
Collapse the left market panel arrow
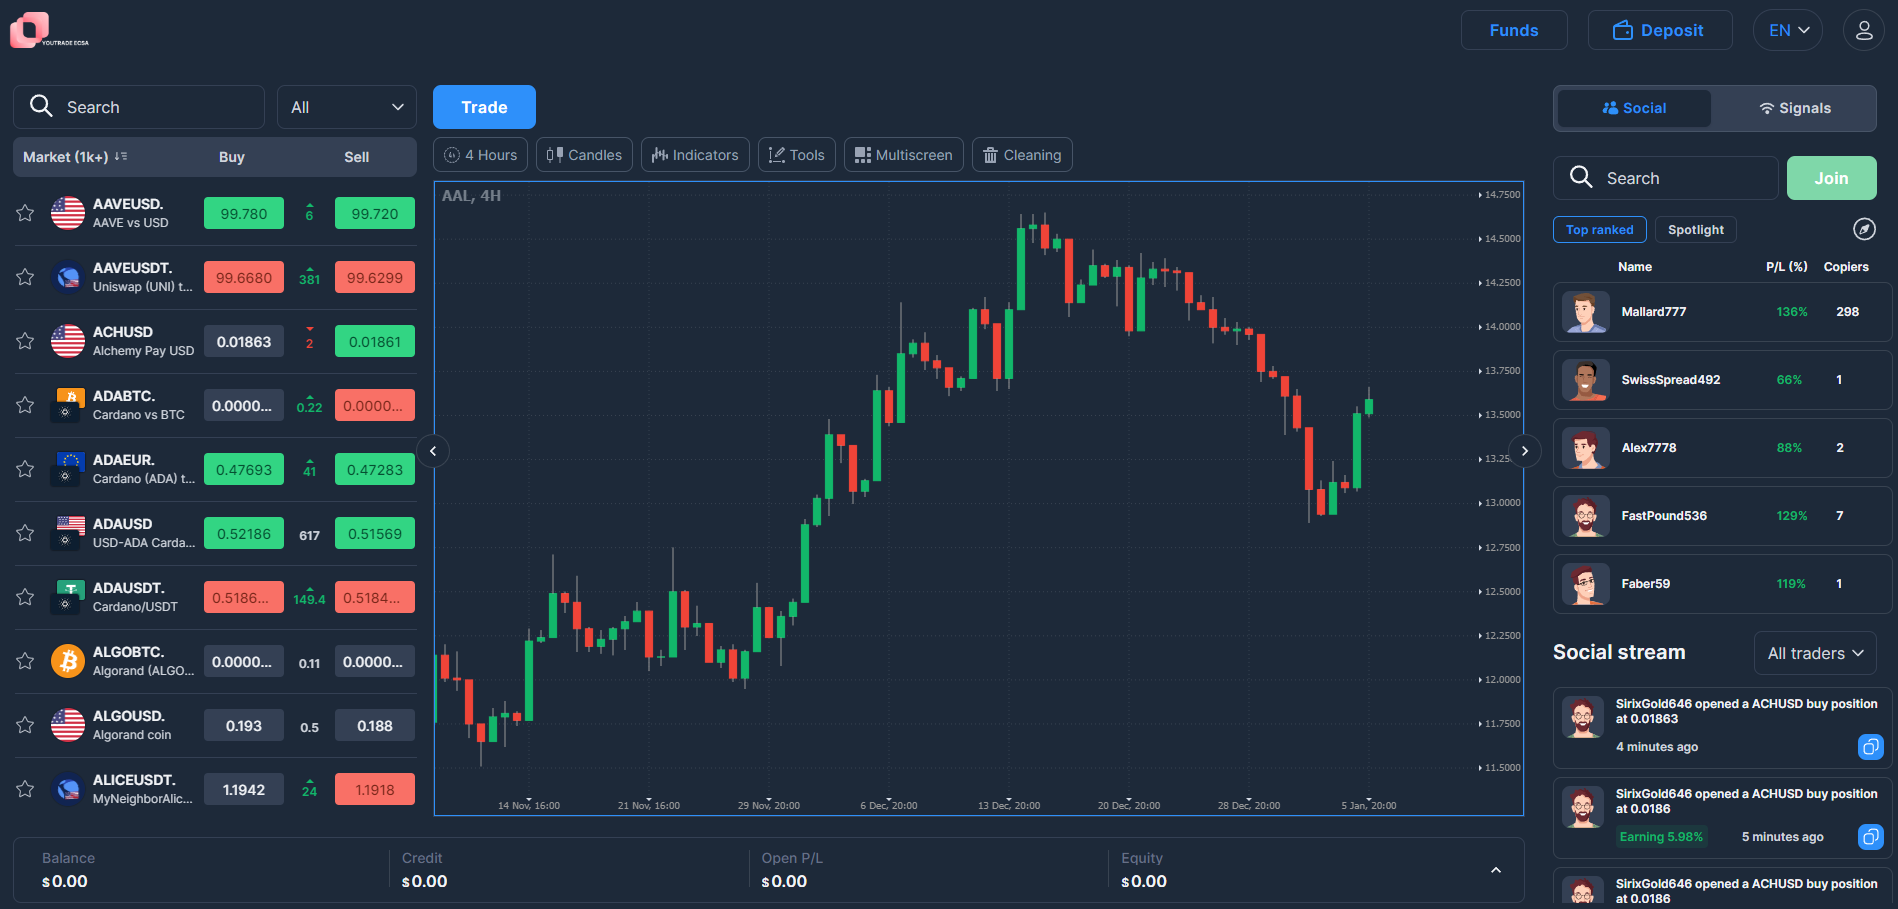(433, 451)
